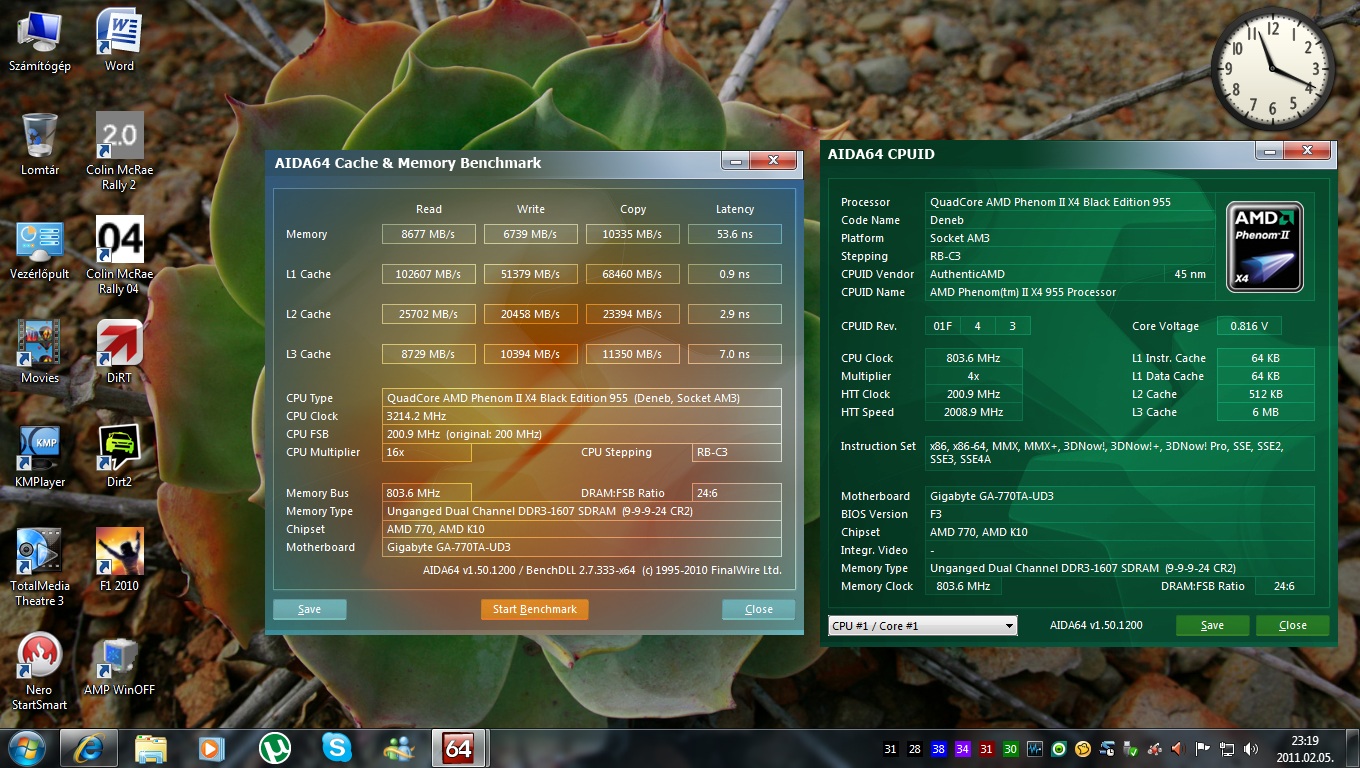1360x768 pixels.
Task: Click the red 31 temperature tray icon
Action: pos(986,749)
